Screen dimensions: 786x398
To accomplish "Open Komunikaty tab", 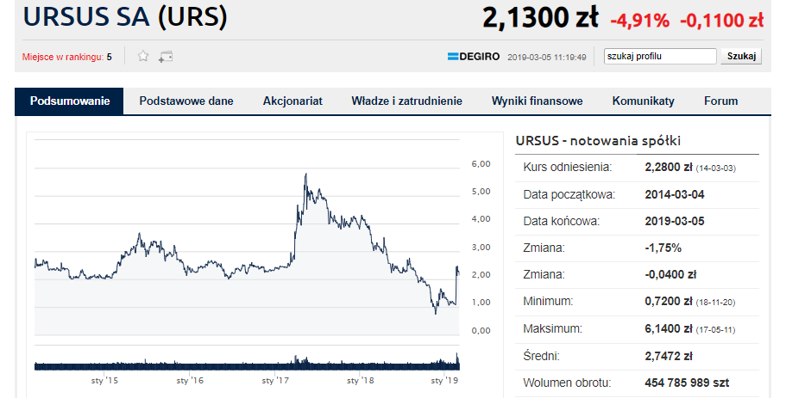I will pyautogui.click(x=643, y=101).
